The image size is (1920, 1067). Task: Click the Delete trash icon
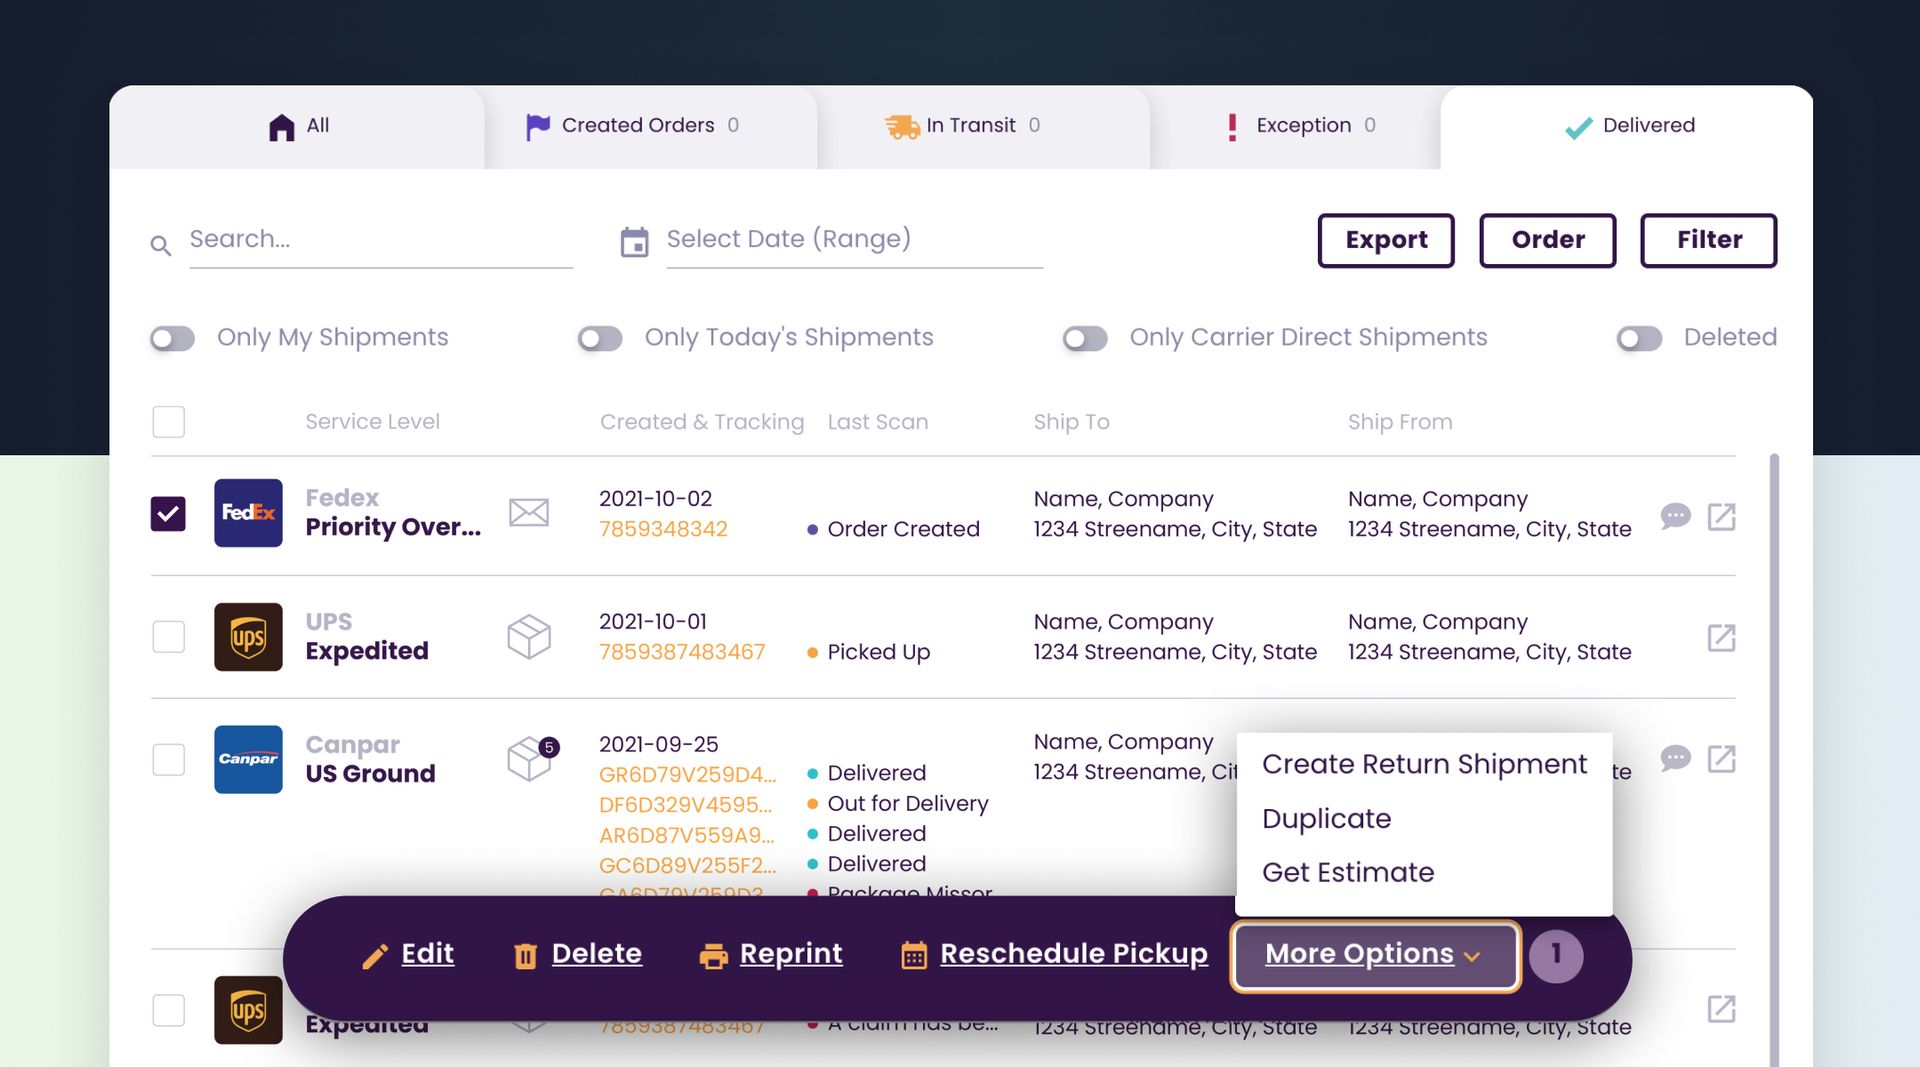tap(526, 955)
